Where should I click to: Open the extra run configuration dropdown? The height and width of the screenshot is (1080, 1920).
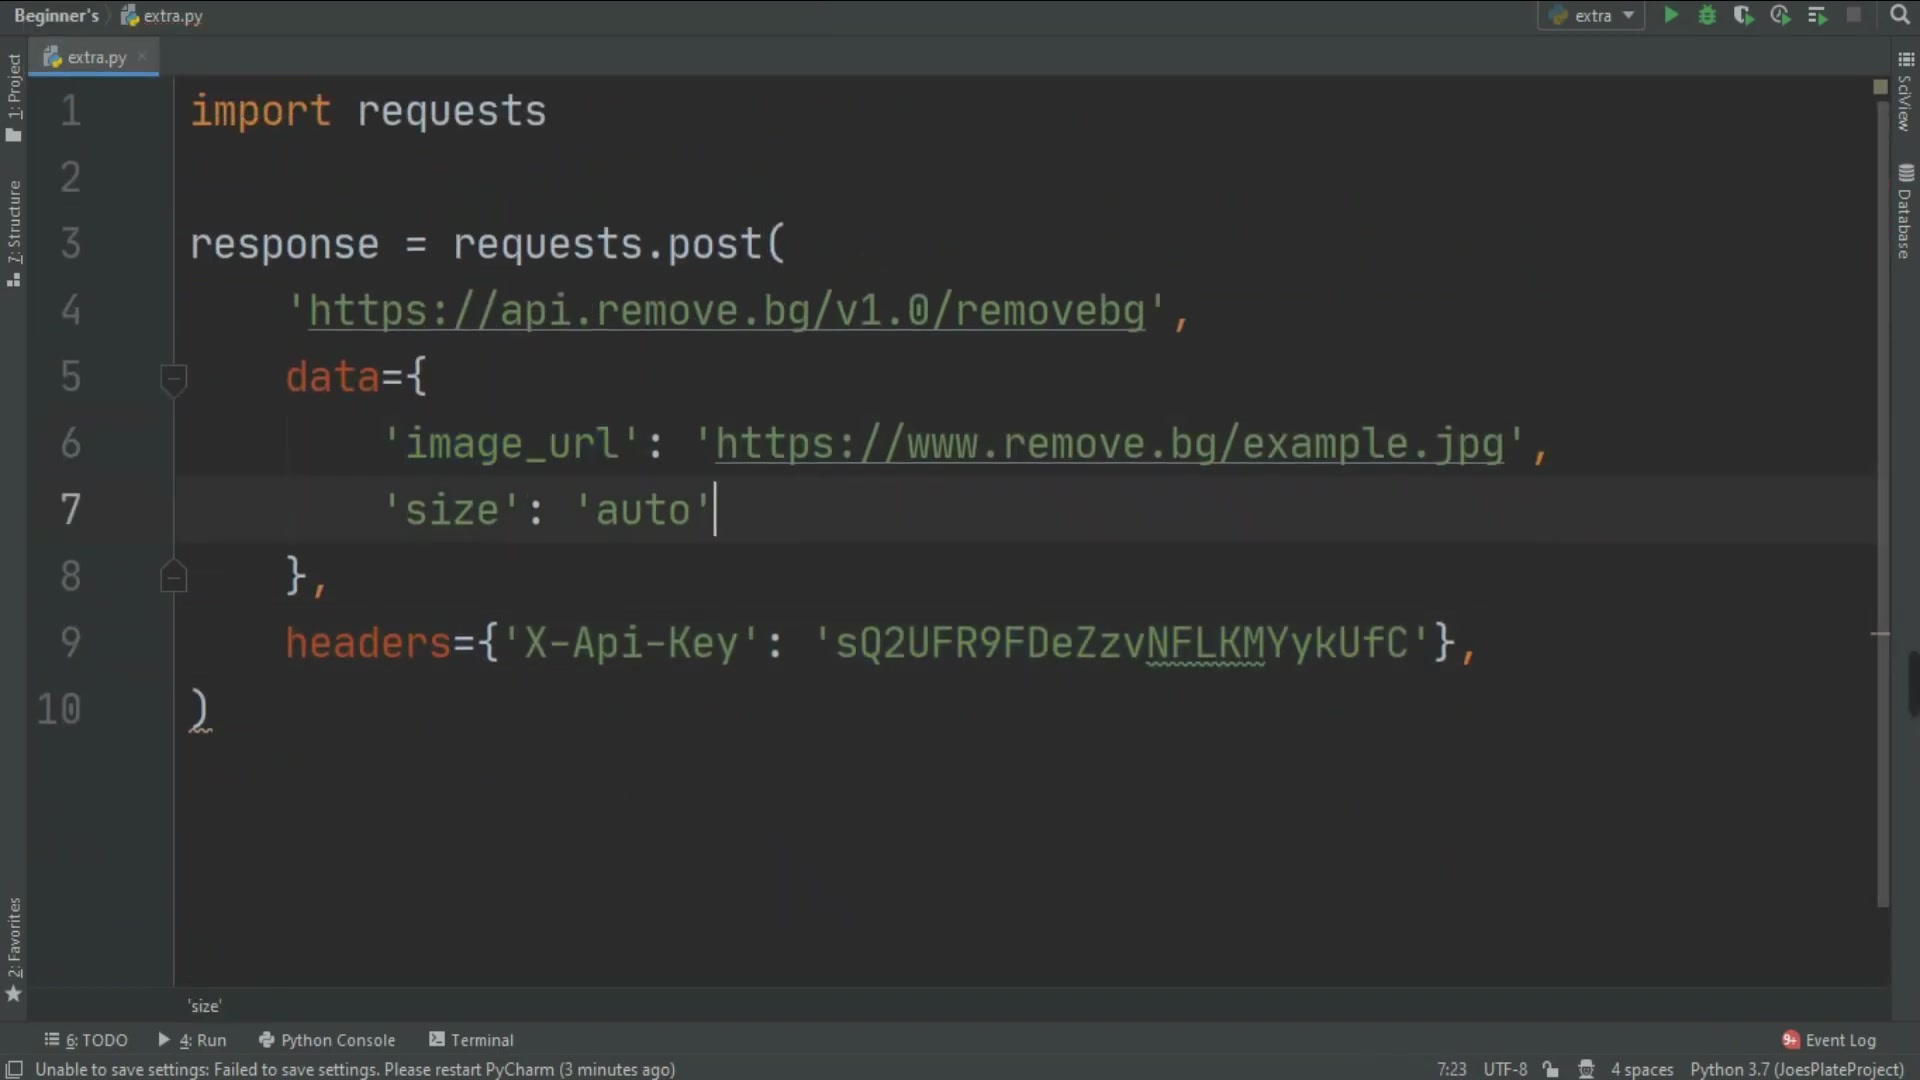click(1591, 15)
